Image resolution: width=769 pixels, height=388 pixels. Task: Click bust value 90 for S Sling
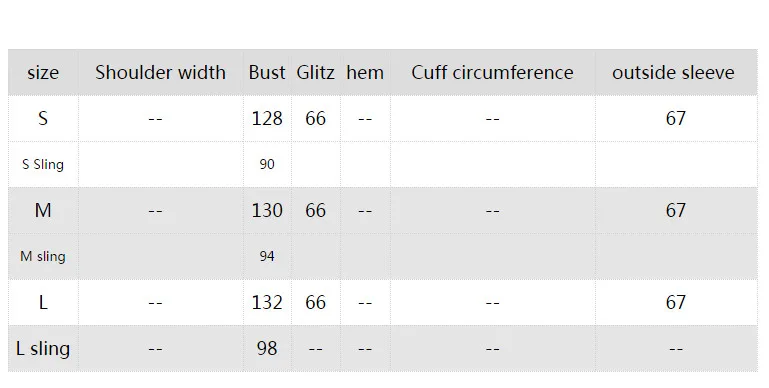pyautogui.click(x=267, y=164)
